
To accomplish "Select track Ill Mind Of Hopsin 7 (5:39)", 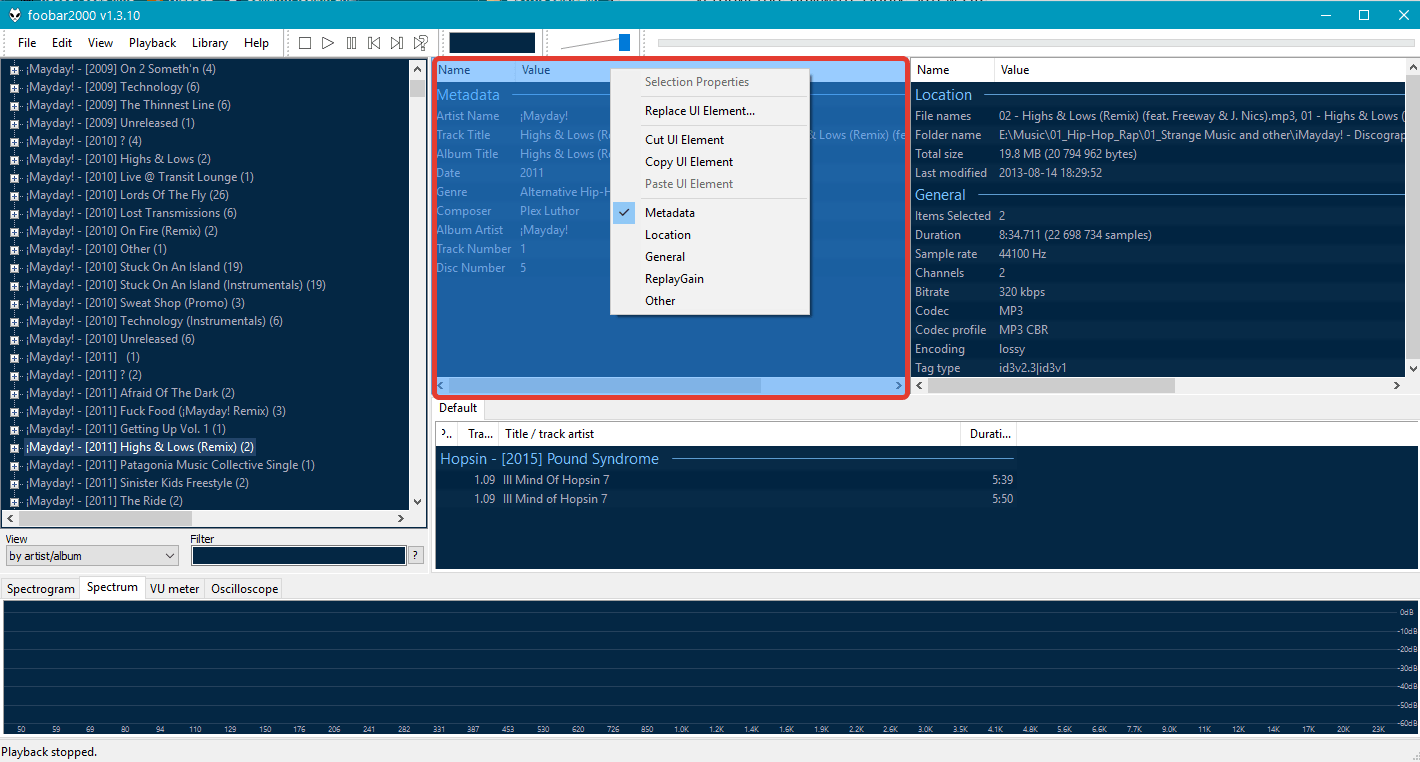I will pos(727,480).
